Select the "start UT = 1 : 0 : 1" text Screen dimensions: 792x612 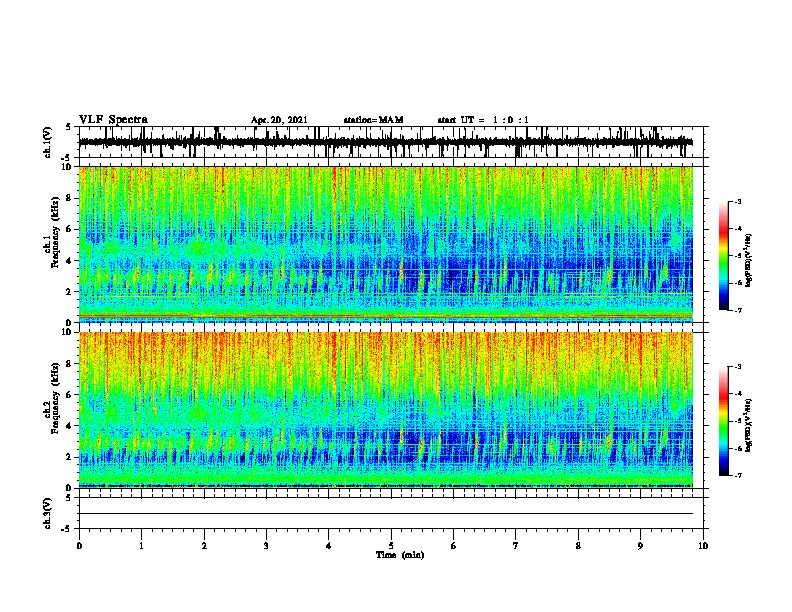[483, 120]
